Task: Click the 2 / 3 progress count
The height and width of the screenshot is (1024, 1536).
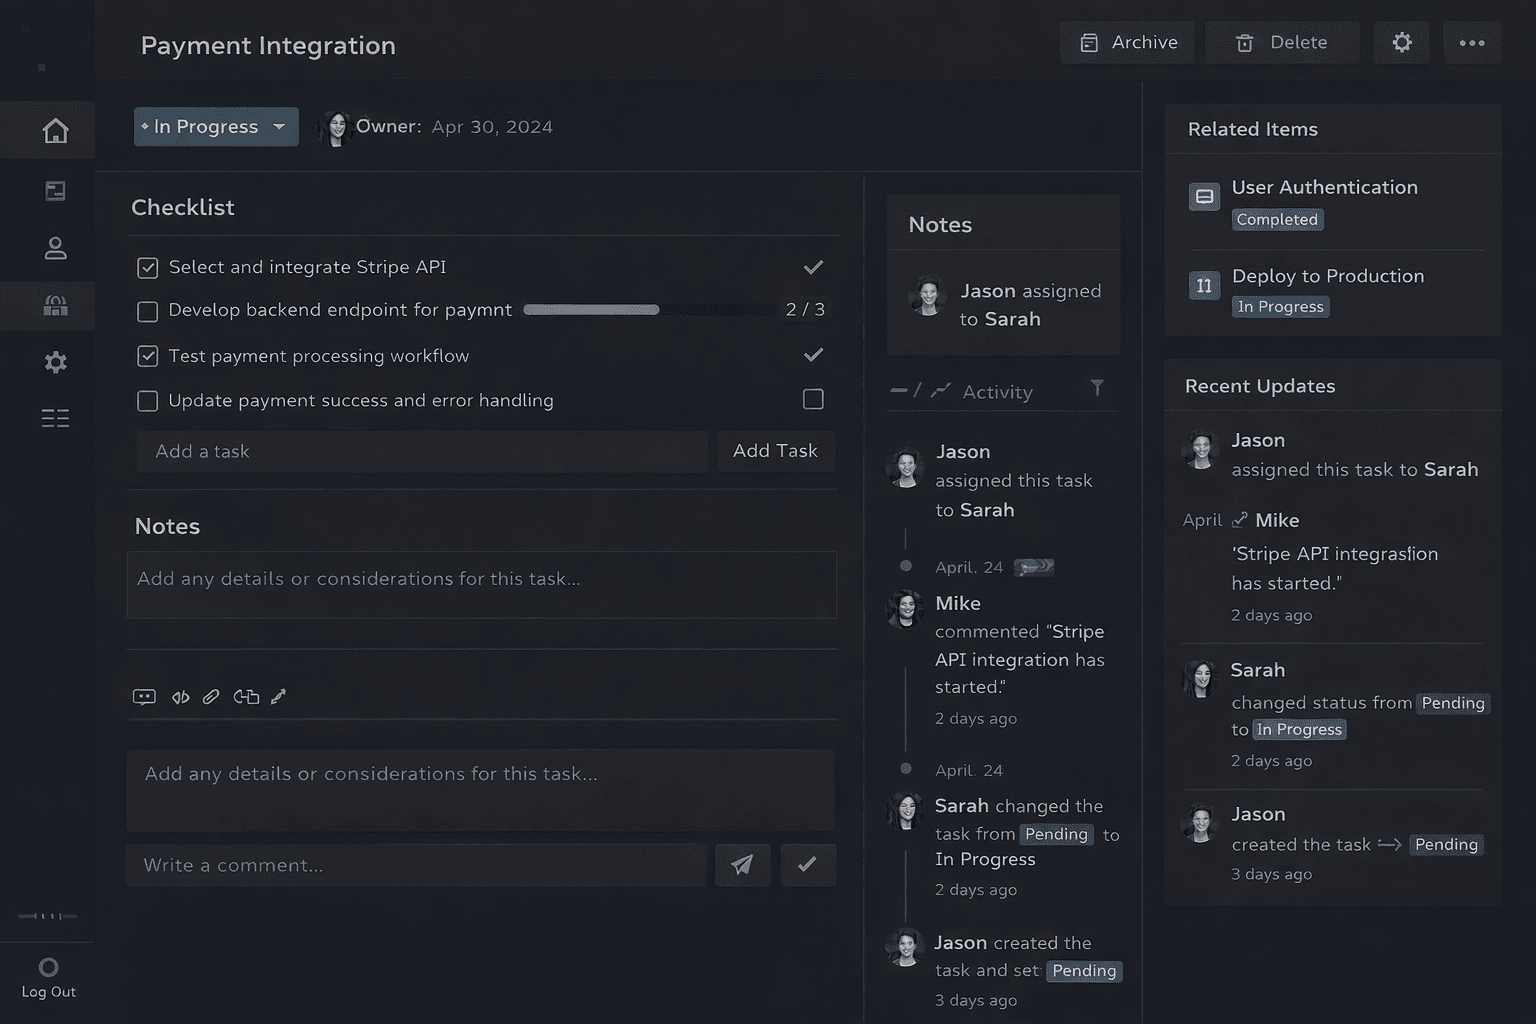Action: [805, 310]
